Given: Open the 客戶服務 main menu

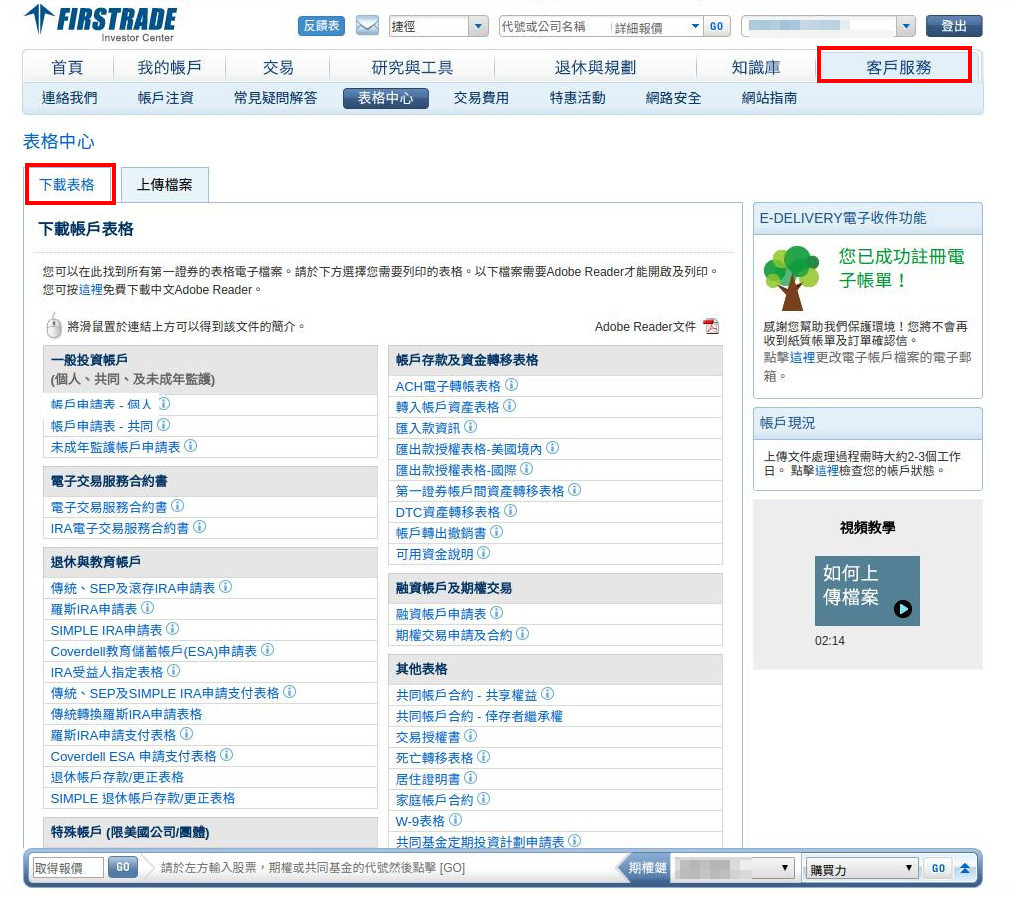Looking at the screenshot, I should [x=898, y=67].
